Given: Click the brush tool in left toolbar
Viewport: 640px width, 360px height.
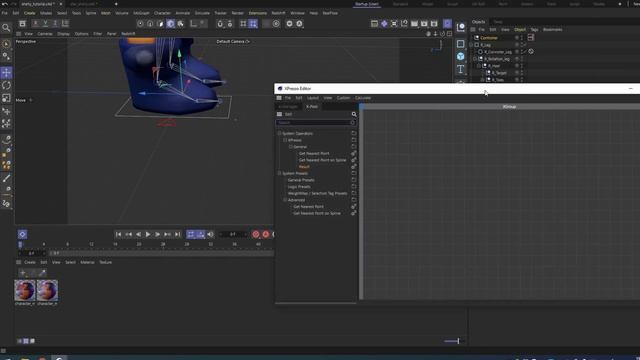Looking at the screenshot, I should [6, 178].
